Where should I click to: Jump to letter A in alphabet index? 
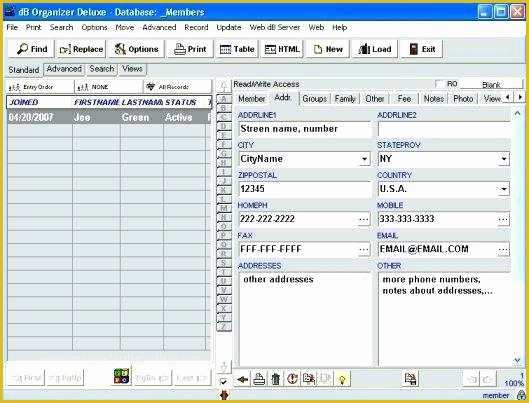[x=224, y=99]
